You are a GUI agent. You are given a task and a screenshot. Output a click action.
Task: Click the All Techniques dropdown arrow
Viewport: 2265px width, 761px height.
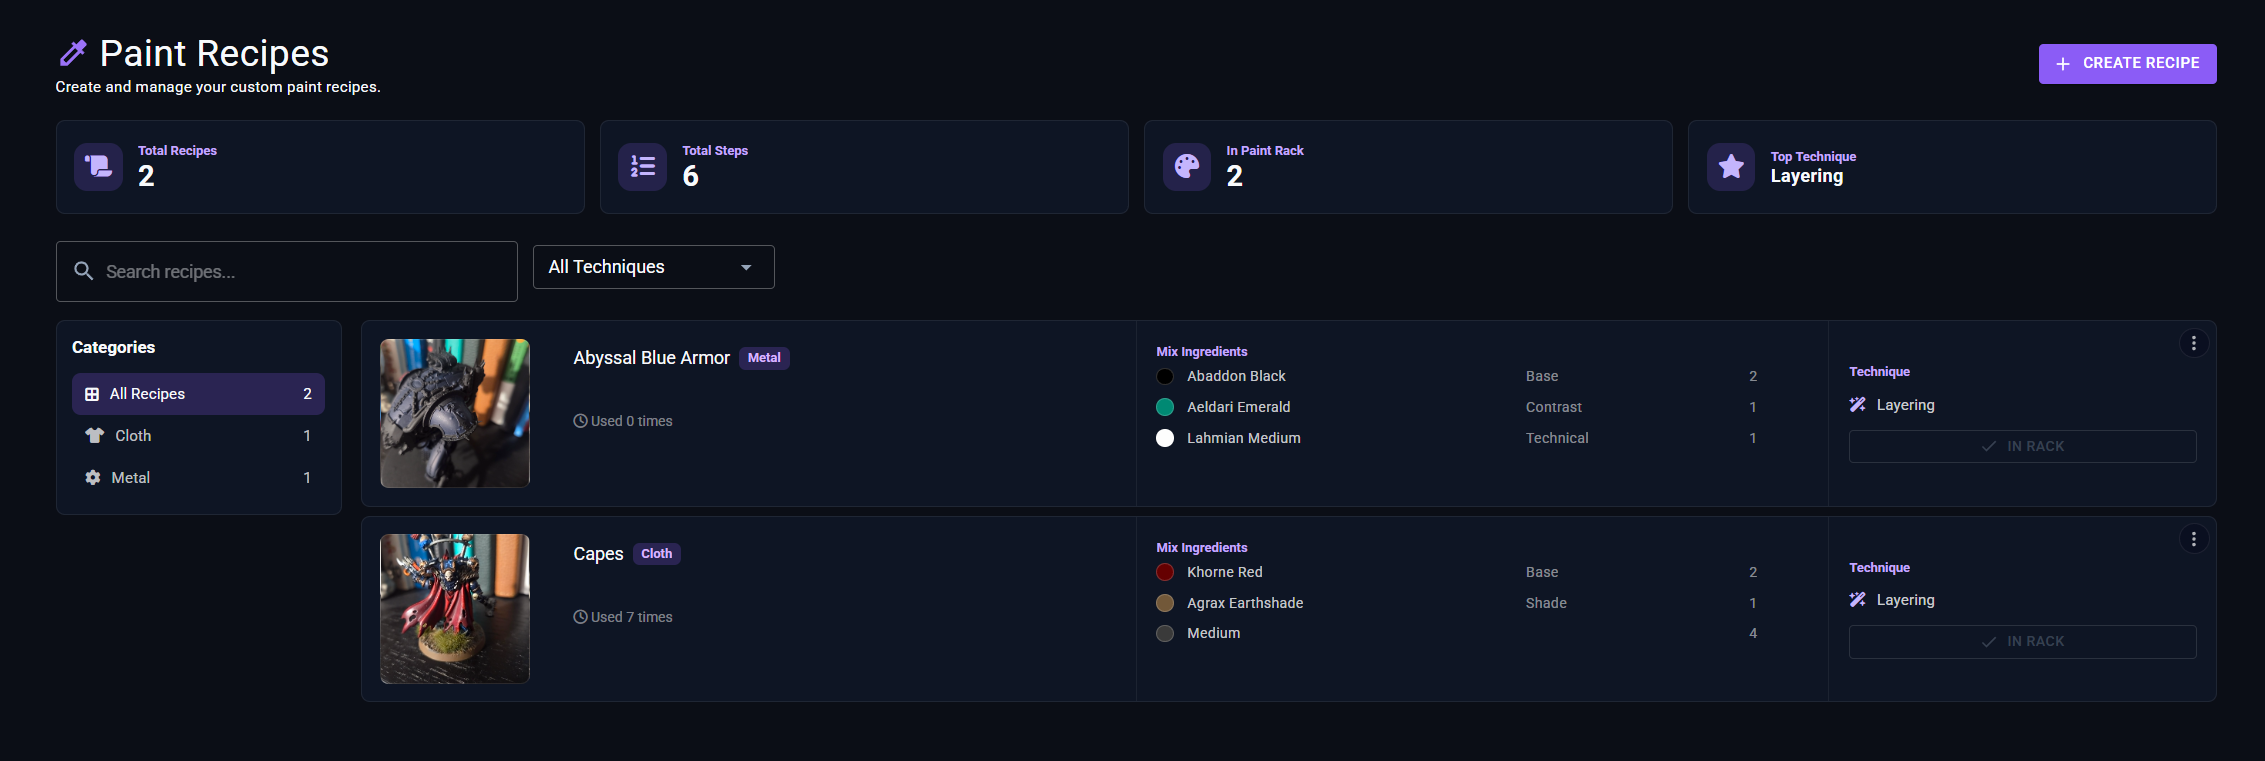(746, 268)
